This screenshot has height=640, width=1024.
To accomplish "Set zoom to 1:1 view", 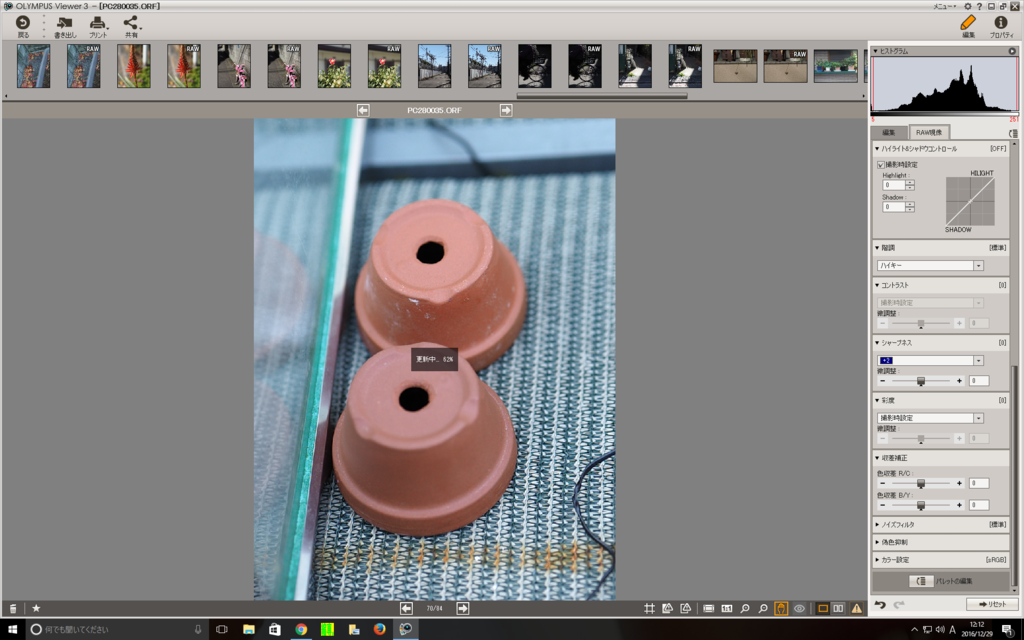I will point(726,608).
